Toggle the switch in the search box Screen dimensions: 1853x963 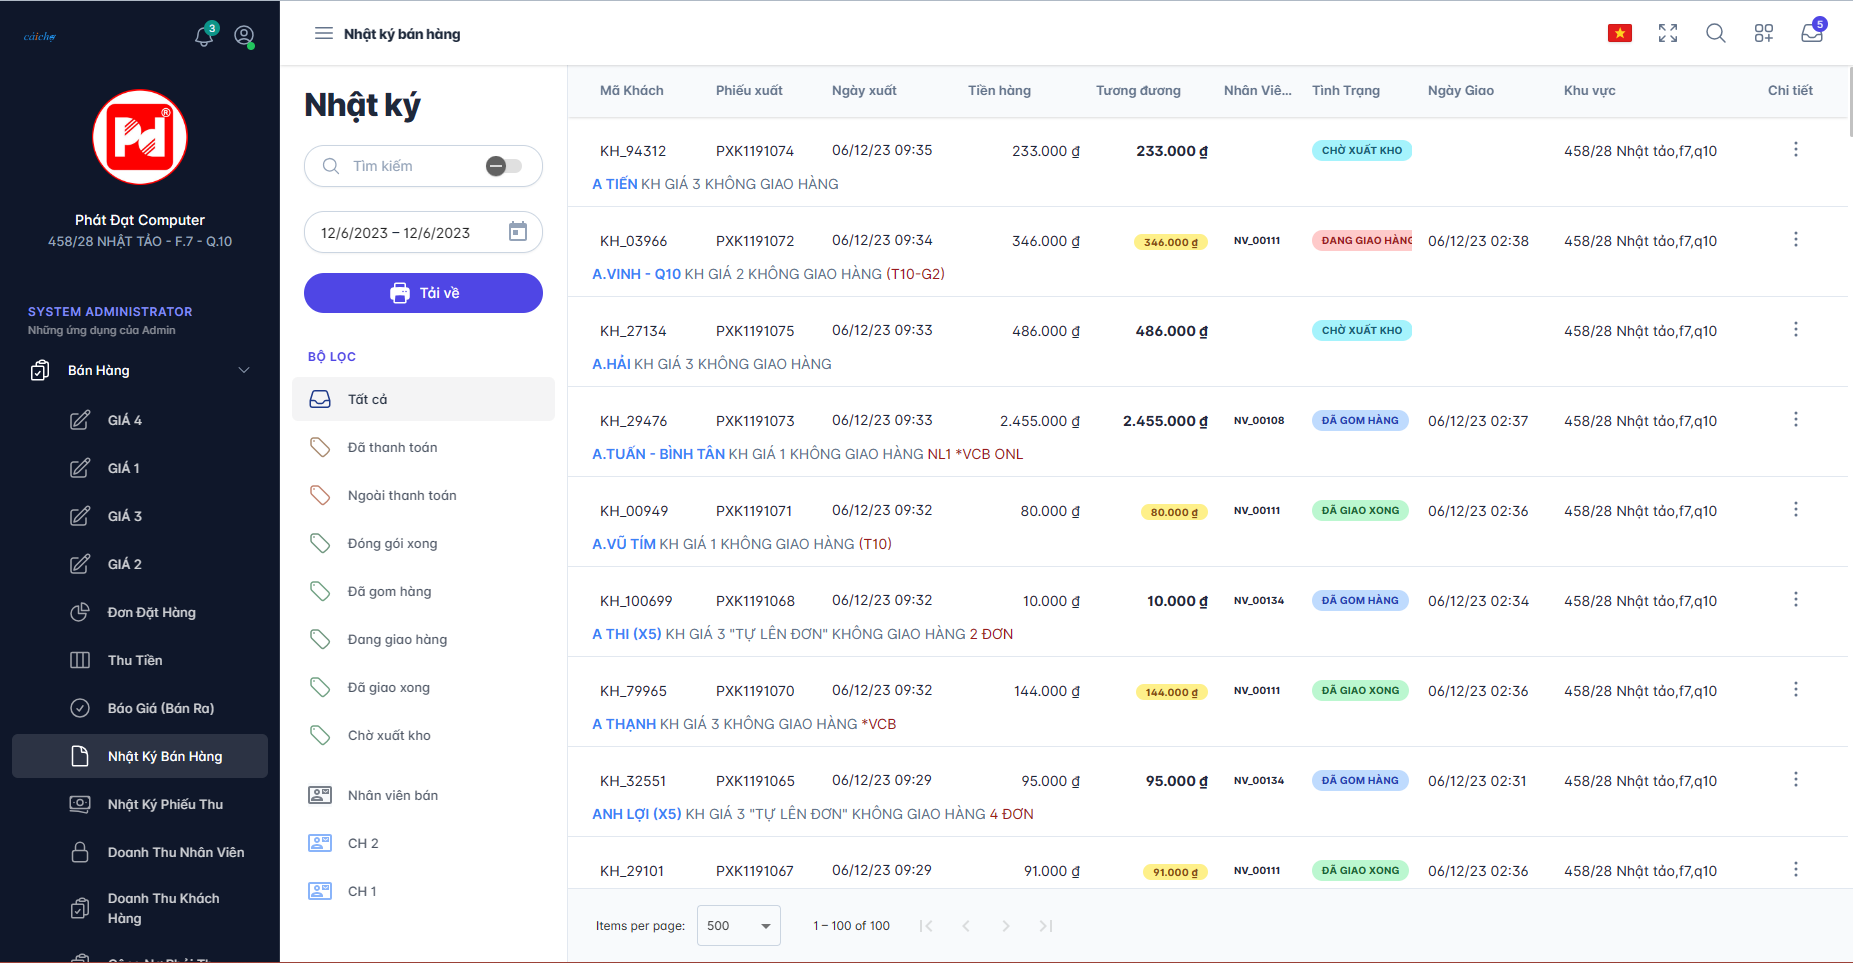(x=503, y=166)
